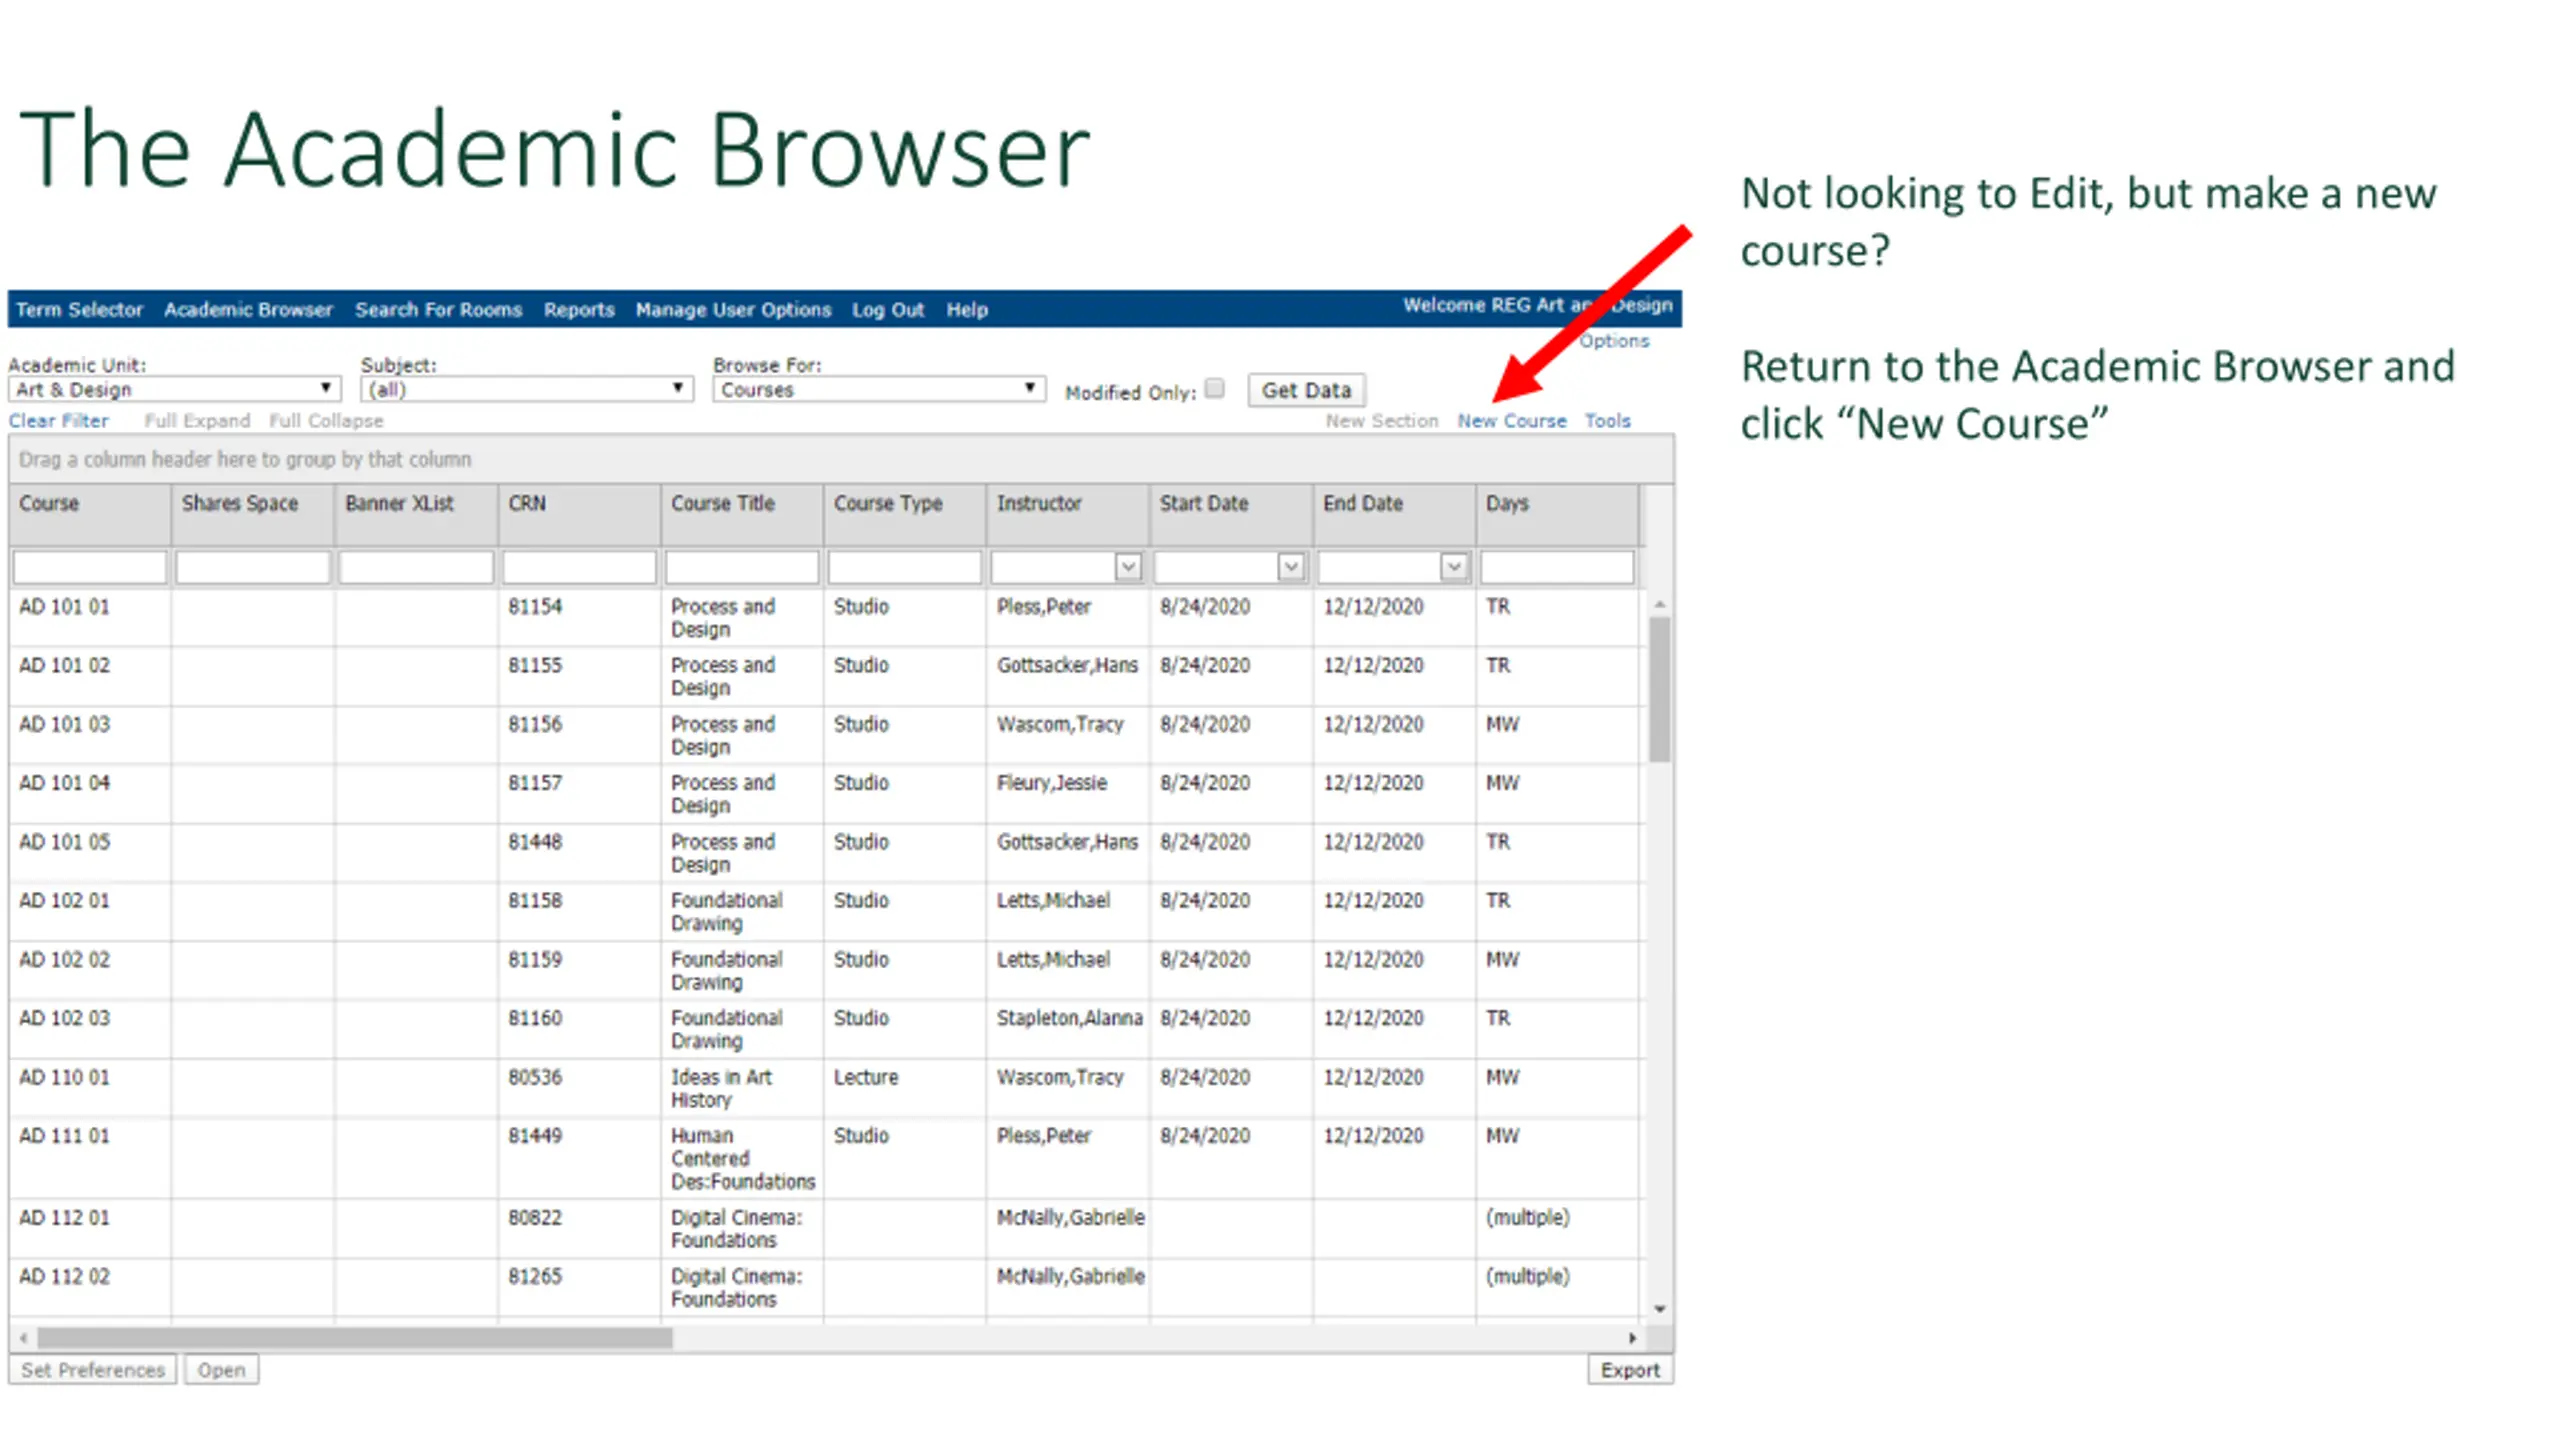
Task: Click Full Expand
Action: point(197,421)
